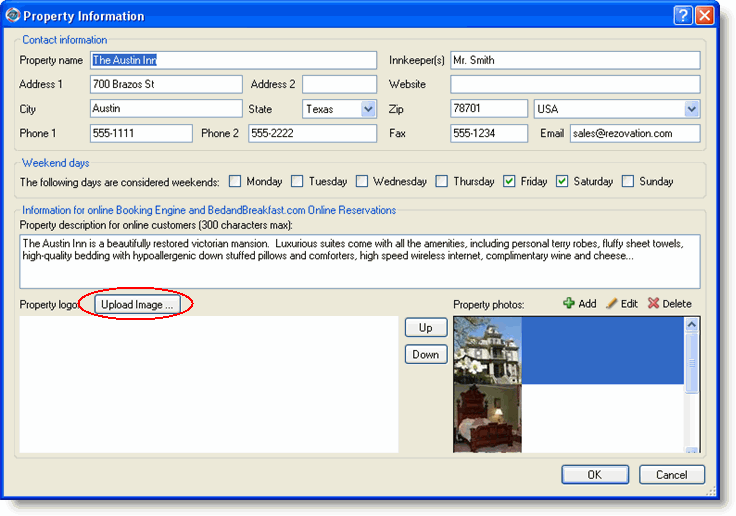The height and width of the screenshot is (516, 736).
Task: Open the State dropdown showing Texas
Action: pyautogui.click(x=368, y=109)
